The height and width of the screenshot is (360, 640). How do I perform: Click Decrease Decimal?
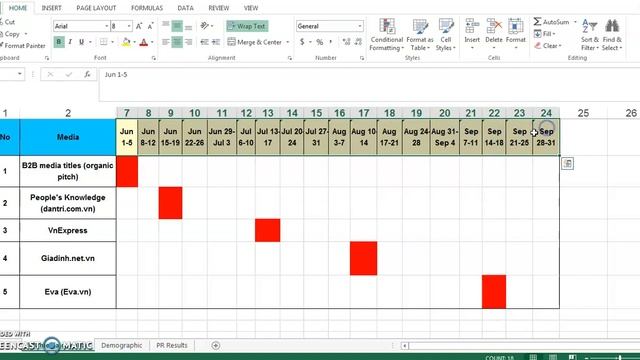pos(358,42)
